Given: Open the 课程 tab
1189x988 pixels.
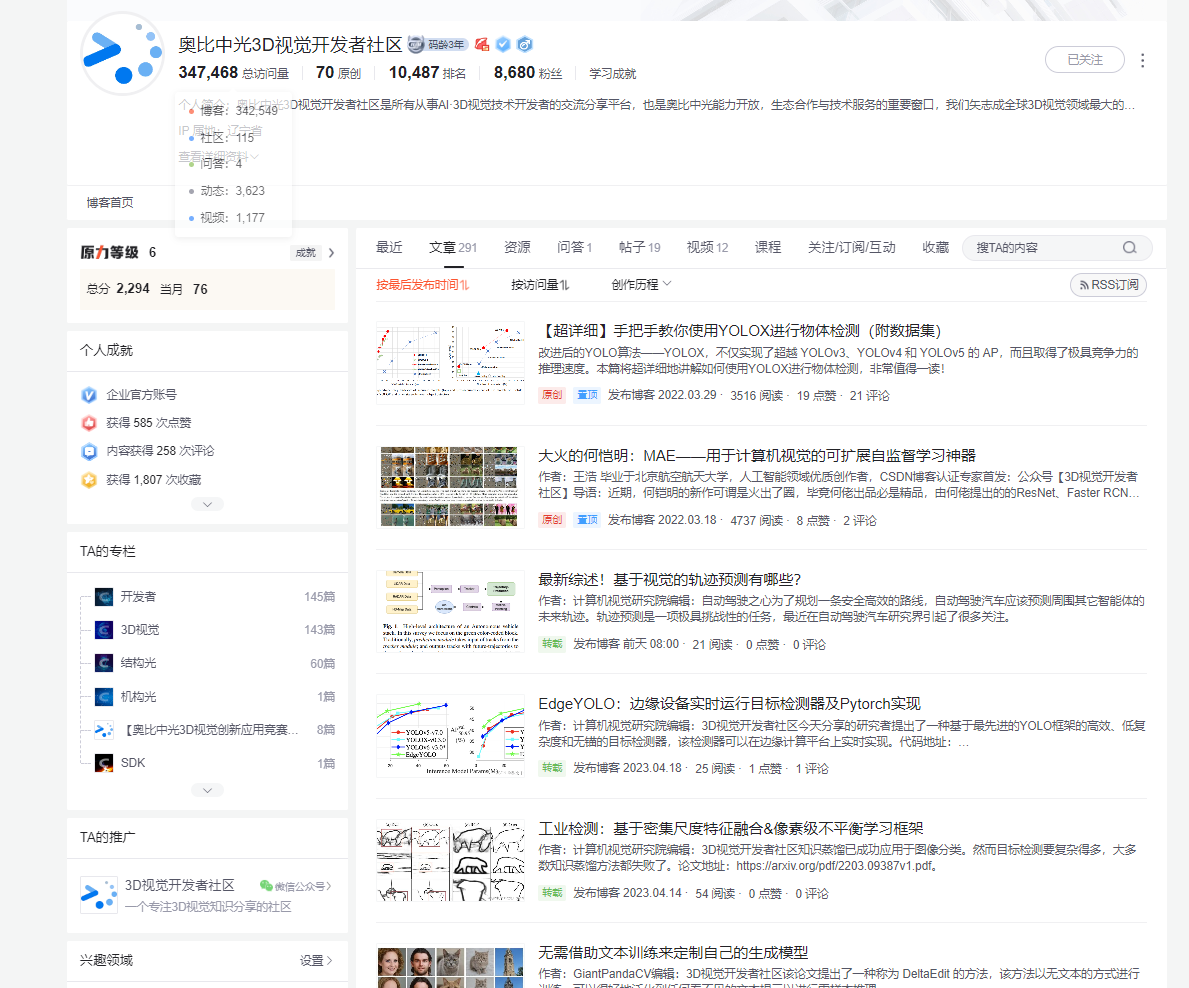Looking at the screenshot, I should [x=767, y=247].
